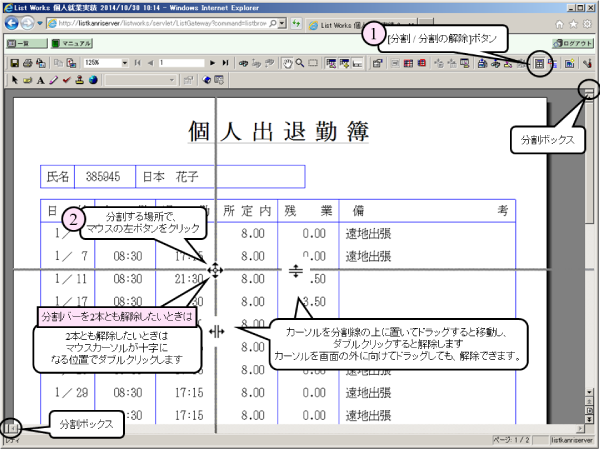
Task: Open the address bar dropdown arrow
Action: tap(282, 24)
